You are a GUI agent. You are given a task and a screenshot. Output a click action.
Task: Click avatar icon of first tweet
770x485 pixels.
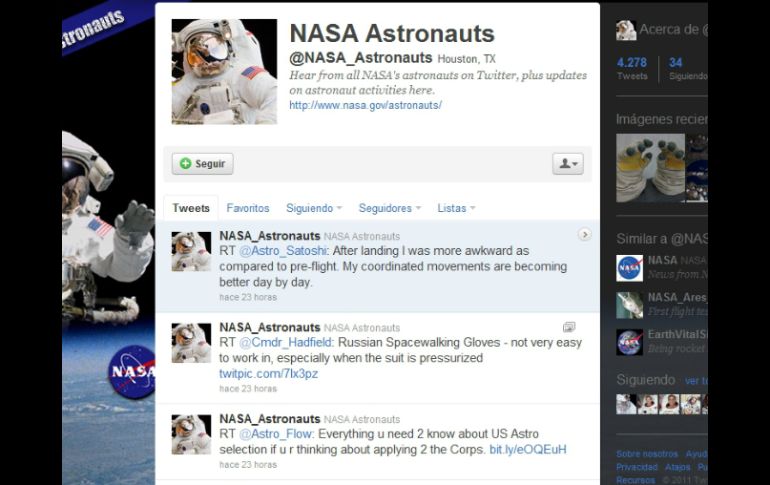coord(191,252)
